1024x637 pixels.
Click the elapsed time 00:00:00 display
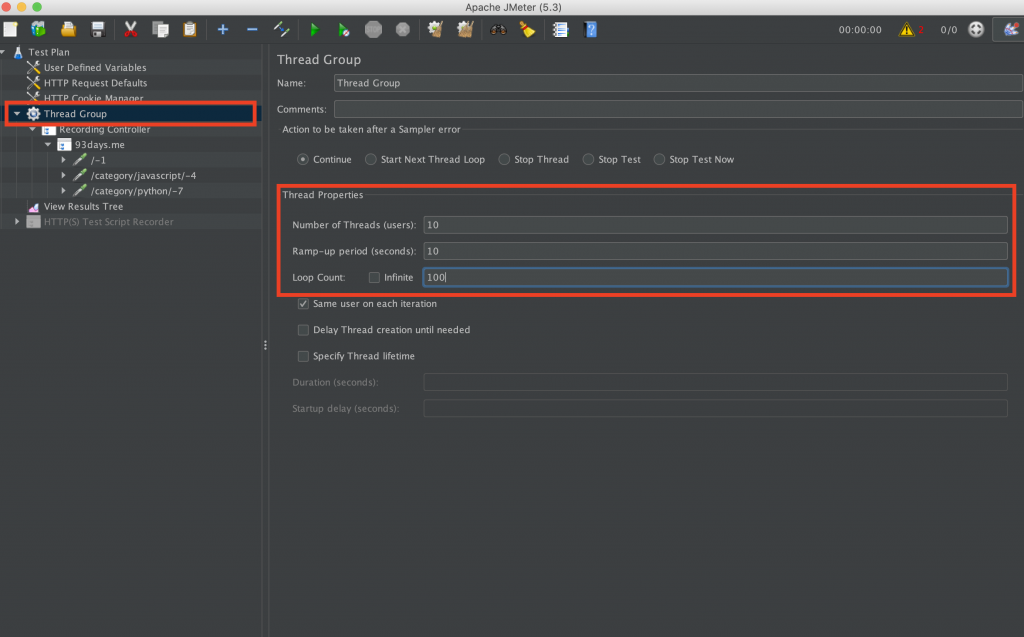(x=859, y=30)
